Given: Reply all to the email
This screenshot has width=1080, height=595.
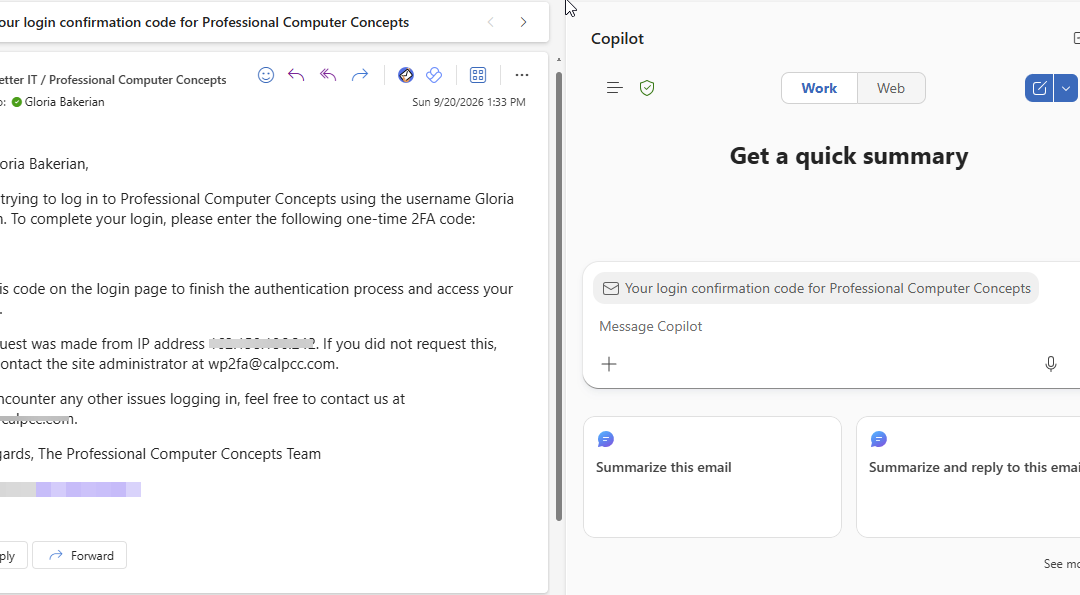Looking at the screenshot, I should tap(328, 75).
